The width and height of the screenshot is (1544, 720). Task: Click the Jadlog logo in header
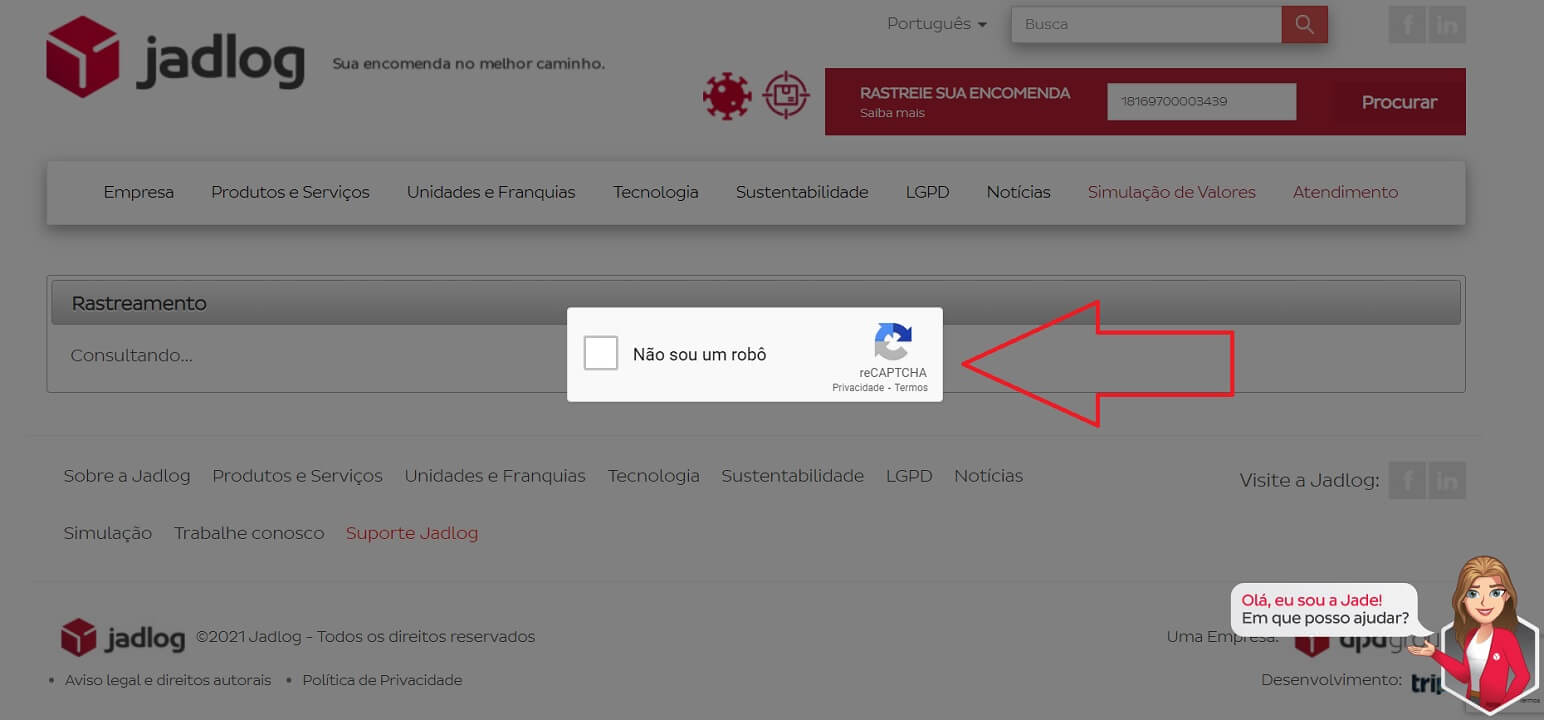(175, 58)
